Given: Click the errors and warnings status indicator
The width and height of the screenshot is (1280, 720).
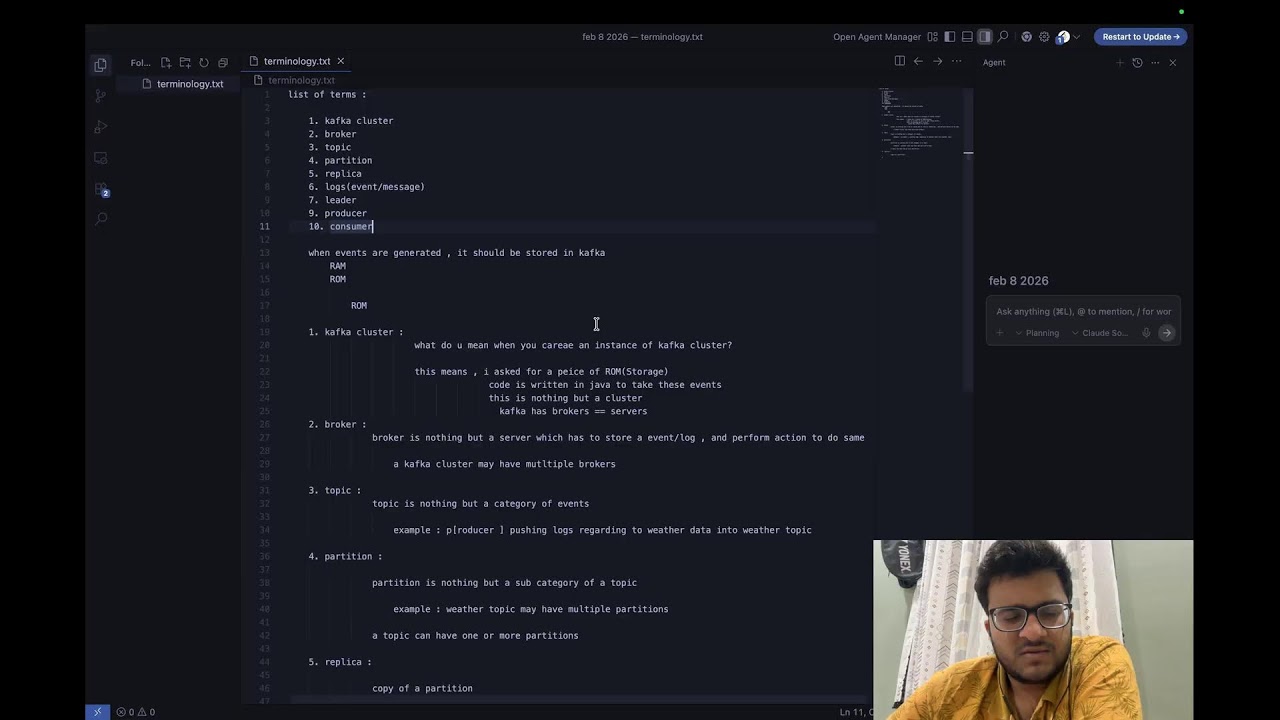Looking at the screenshot, I should [x=135, y=712].
